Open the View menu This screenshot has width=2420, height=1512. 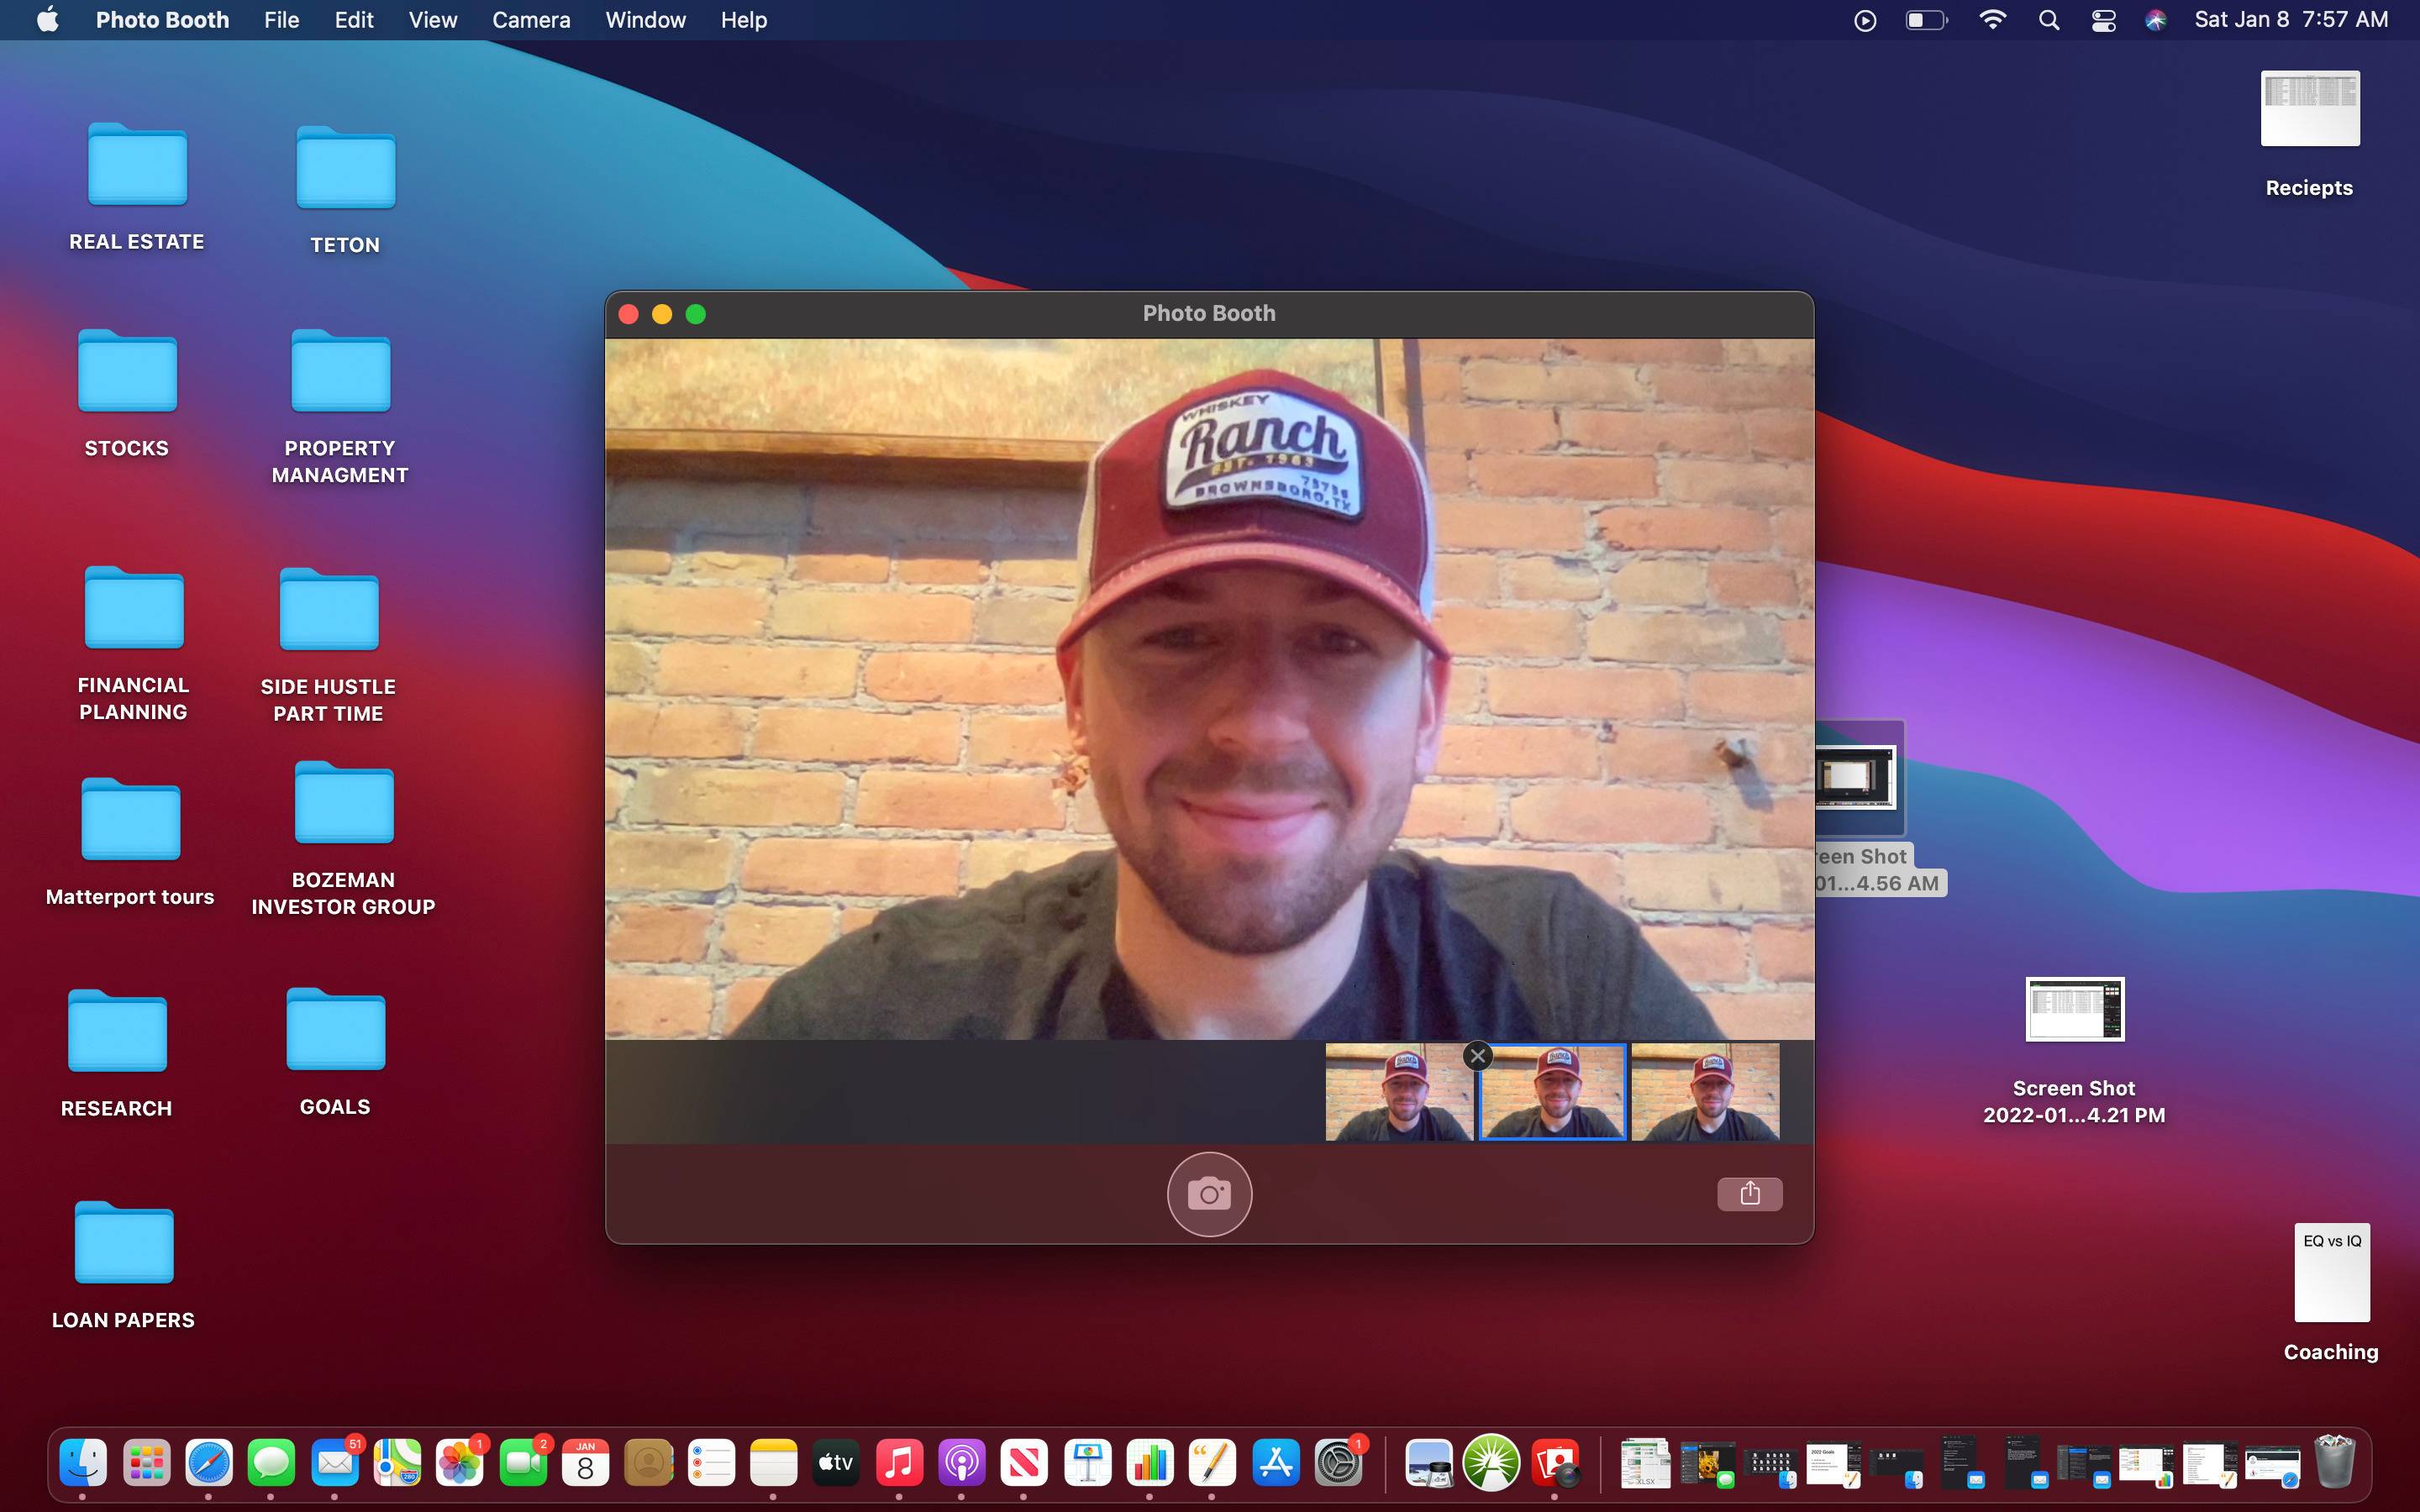pos(432,20)
